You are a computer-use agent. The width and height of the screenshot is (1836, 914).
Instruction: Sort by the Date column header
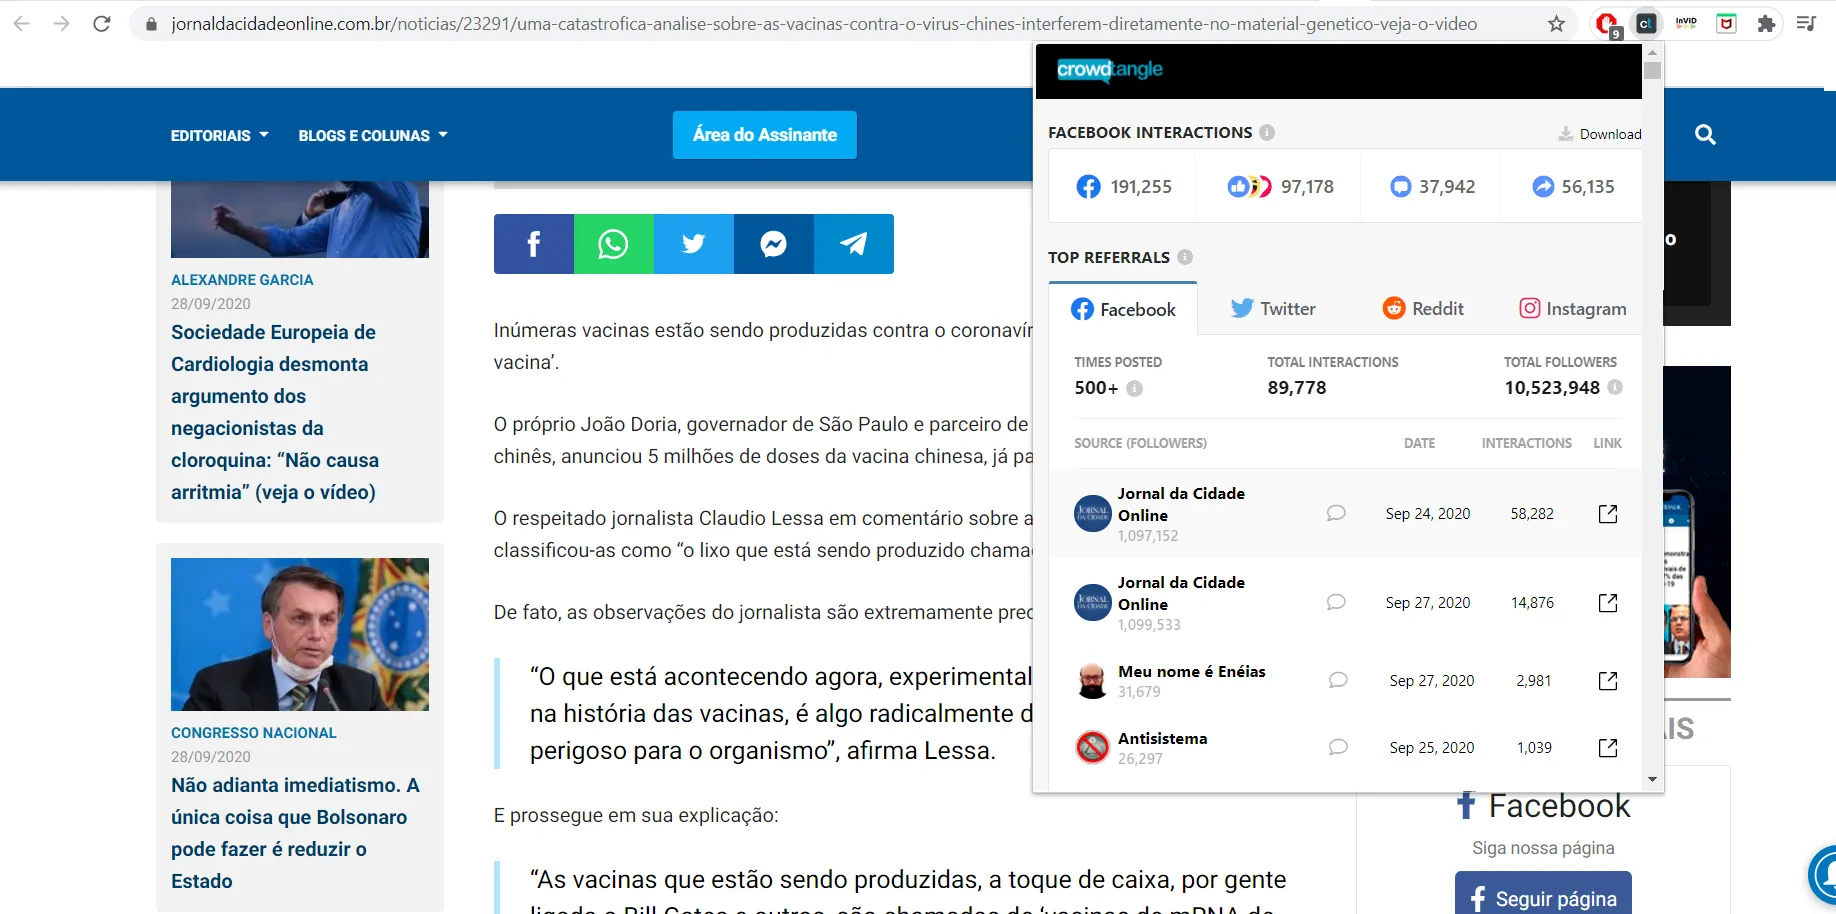tap(1419, 443)
